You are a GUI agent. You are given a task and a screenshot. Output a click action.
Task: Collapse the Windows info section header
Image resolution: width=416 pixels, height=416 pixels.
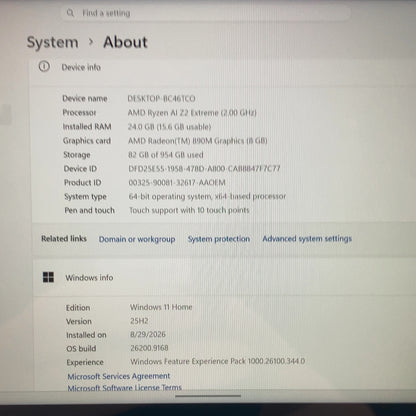[224, 278]
